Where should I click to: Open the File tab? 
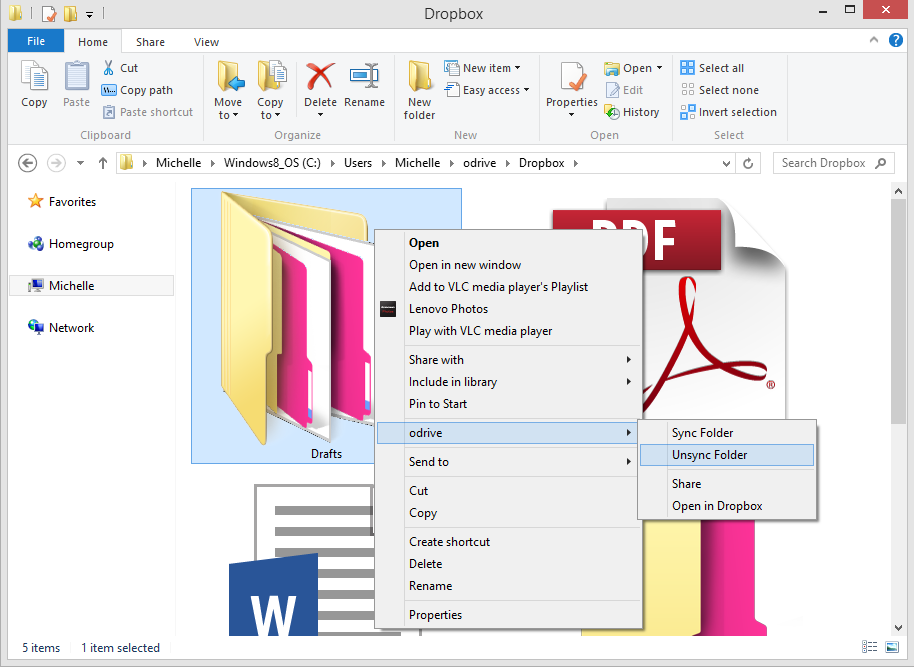(x=36, y=41)
